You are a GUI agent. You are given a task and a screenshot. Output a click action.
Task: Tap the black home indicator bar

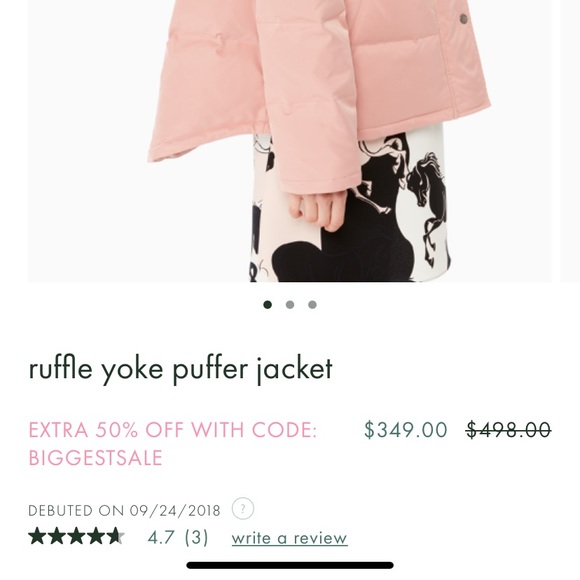[x=290, y=565]
